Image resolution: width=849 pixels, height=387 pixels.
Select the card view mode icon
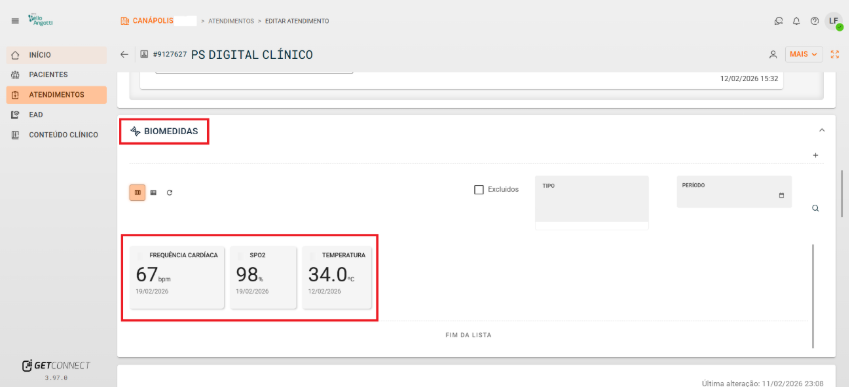(x=138, y=192)
